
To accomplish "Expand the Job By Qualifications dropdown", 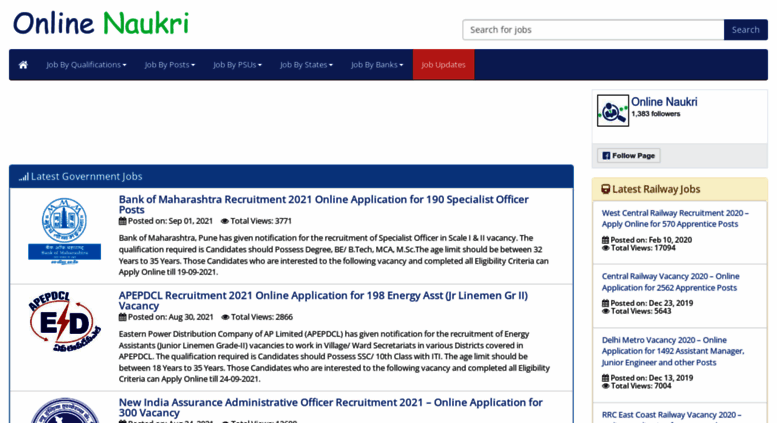I will 86,65.
